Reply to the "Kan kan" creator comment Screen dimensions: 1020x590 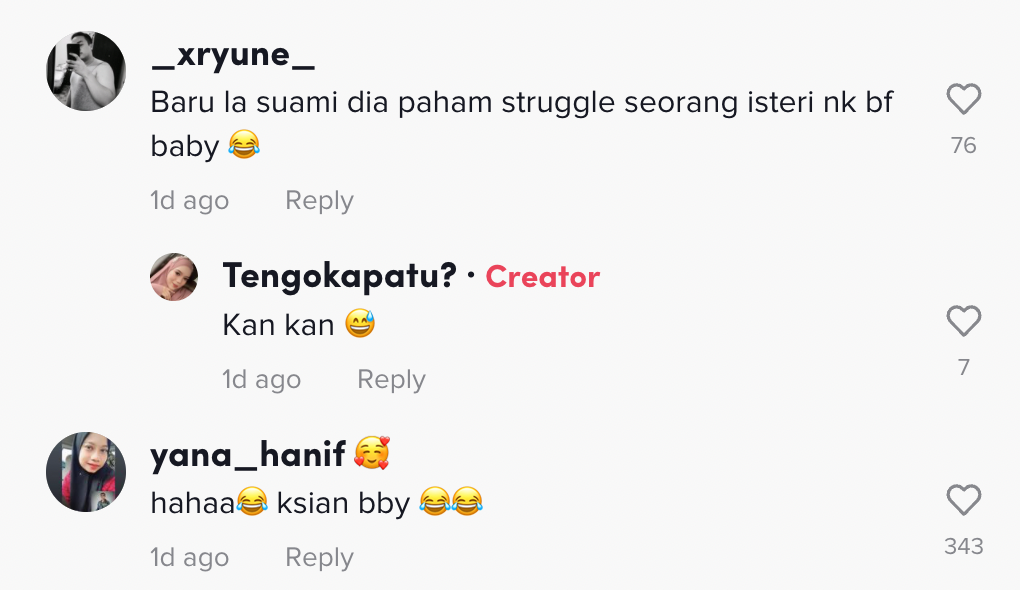pyautogui.click(x=391, y=380)
